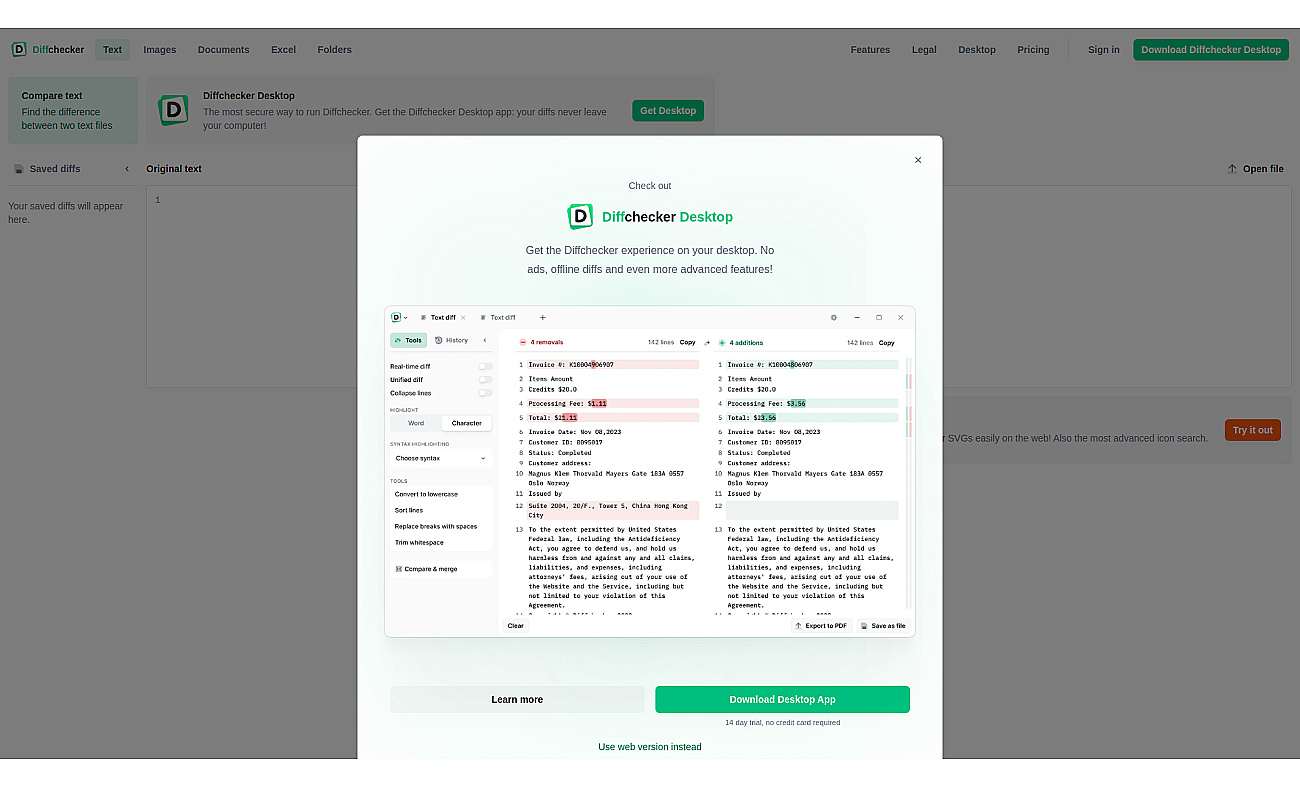Click Sign in
The width and height of the screenshot is (1300, 788).
tap(1104, 49)
